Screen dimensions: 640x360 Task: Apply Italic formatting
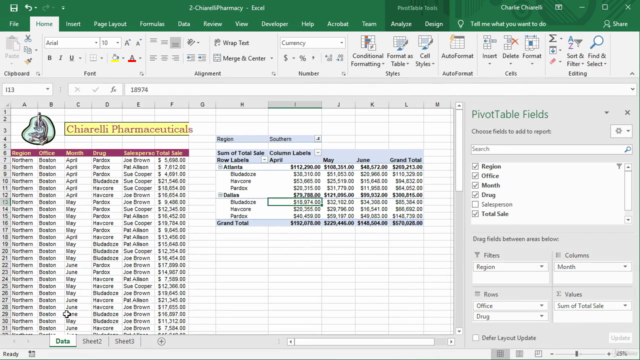60,58
